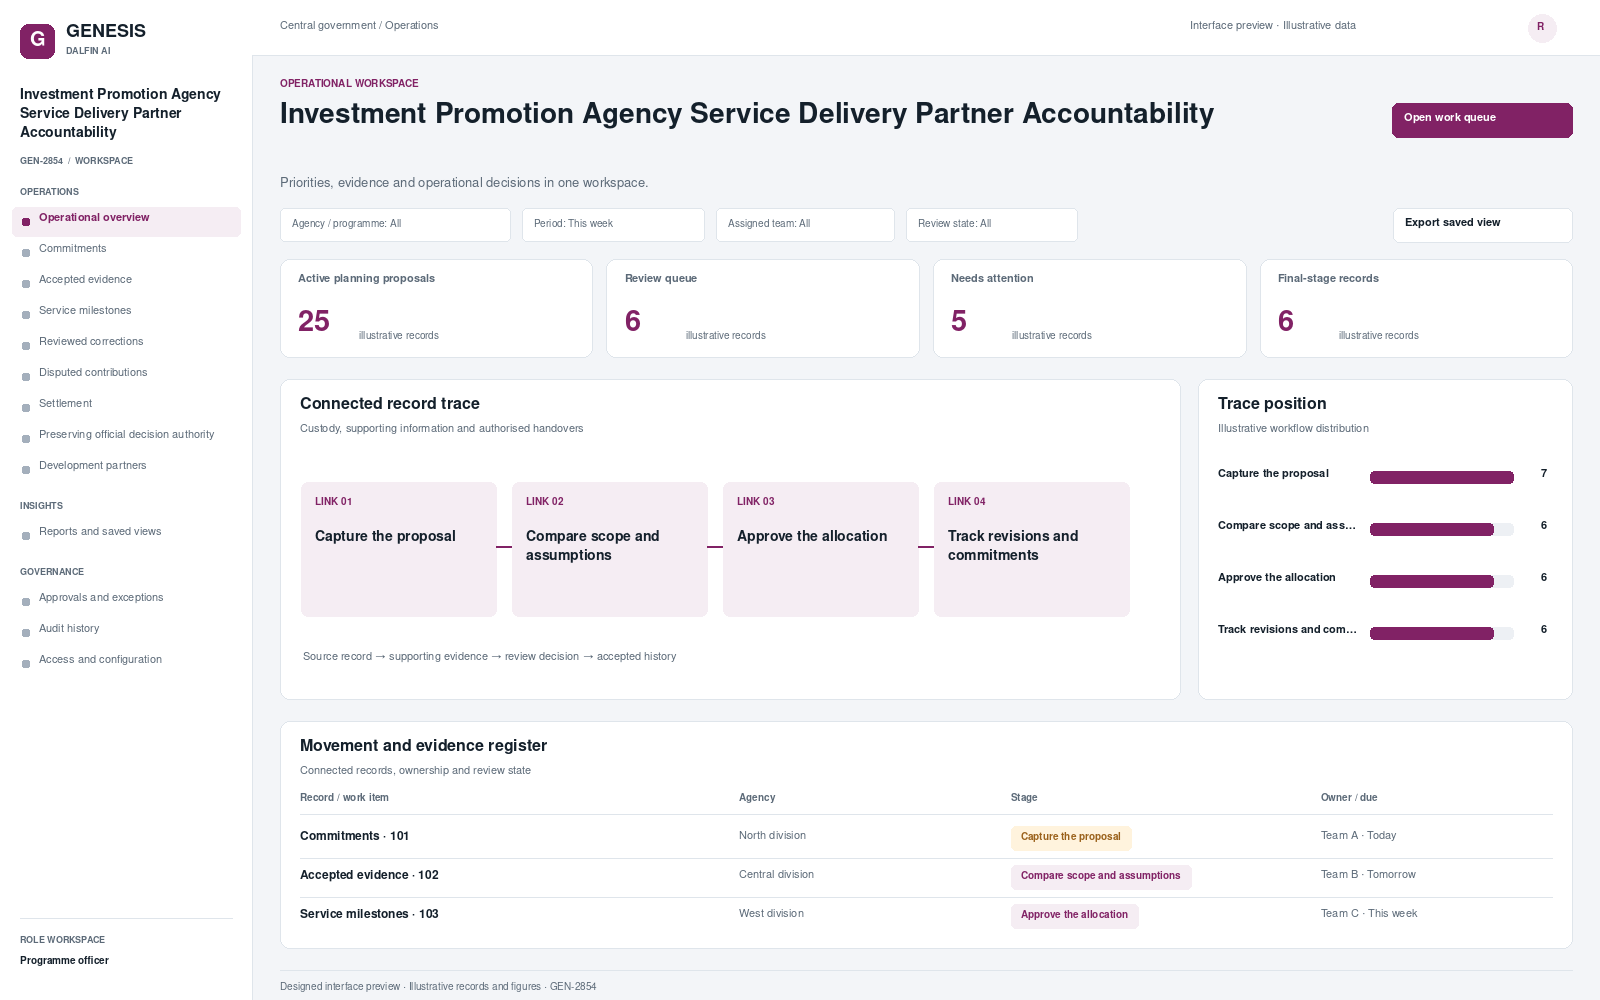This screenshot has width=1600, height=1000.
Task: Open the user avatar R
Action: click(1541, 27)
